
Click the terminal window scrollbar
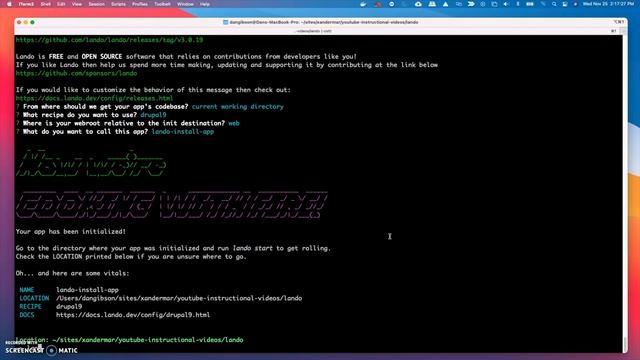(624, 344)
